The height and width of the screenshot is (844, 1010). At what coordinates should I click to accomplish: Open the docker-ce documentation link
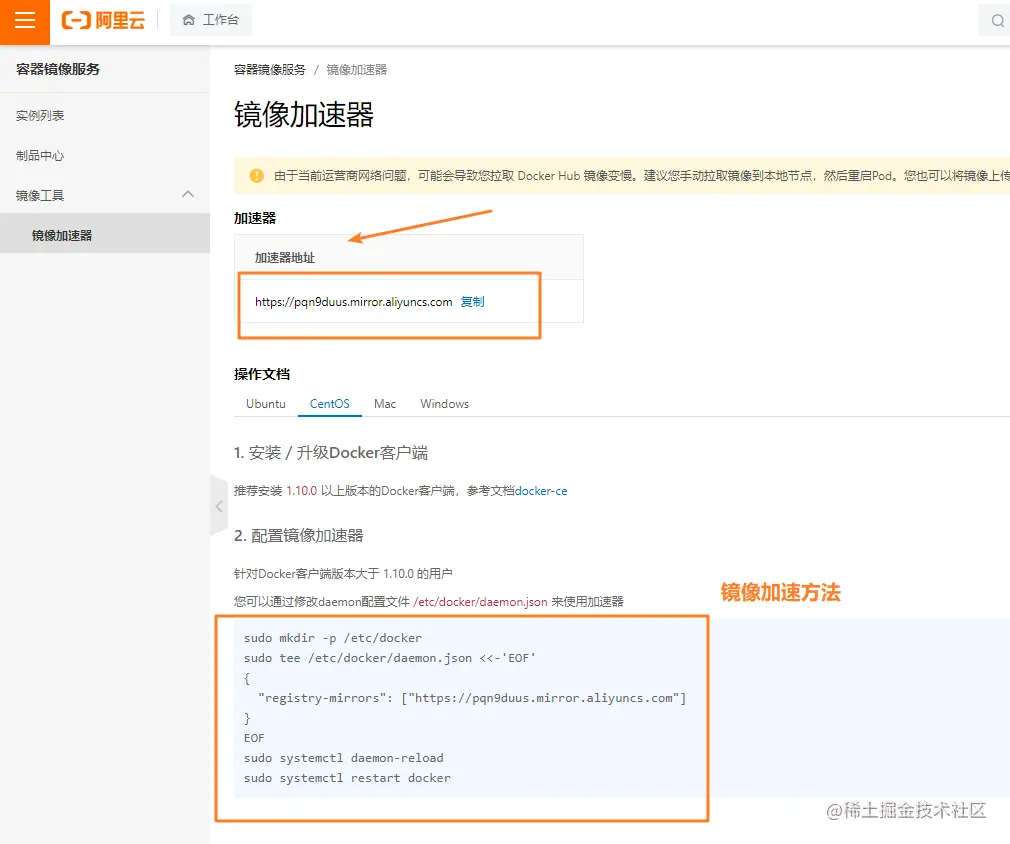[x=541, y=491]
